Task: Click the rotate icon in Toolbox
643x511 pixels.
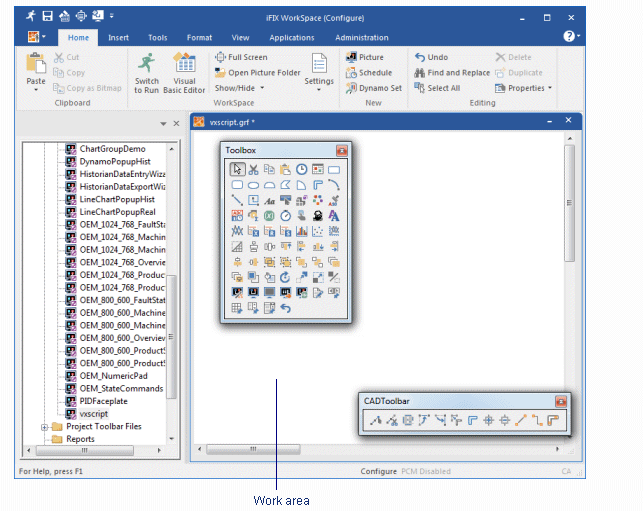Action: [x=285, y=277]
